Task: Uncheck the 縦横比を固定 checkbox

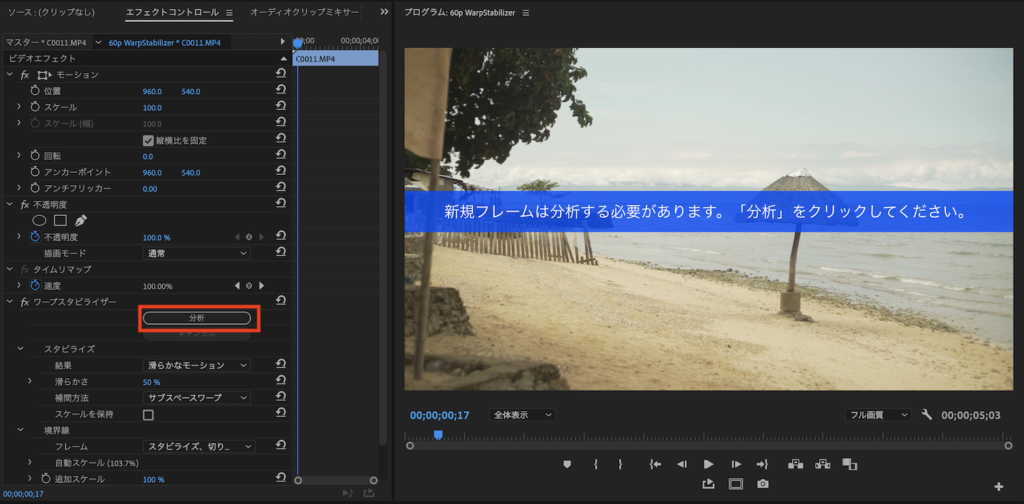Action: 148,140
